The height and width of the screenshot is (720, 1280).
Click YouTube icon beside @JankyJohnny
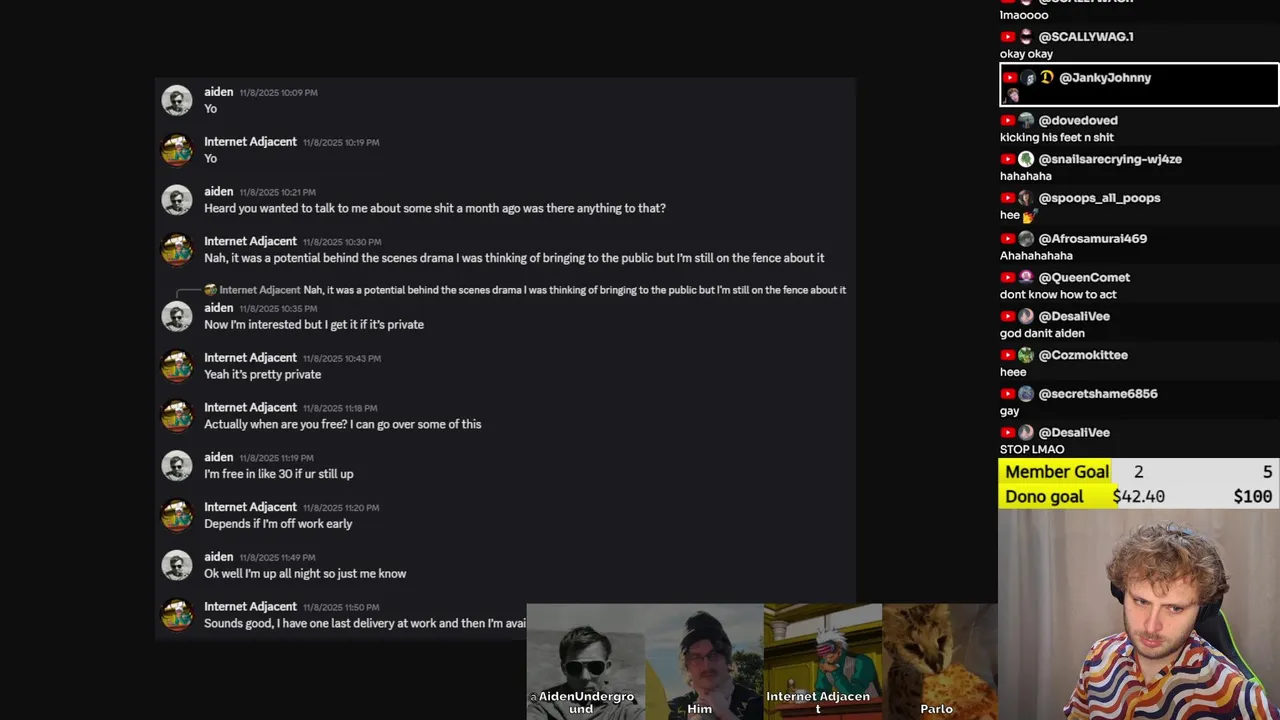pos(1009,78)
